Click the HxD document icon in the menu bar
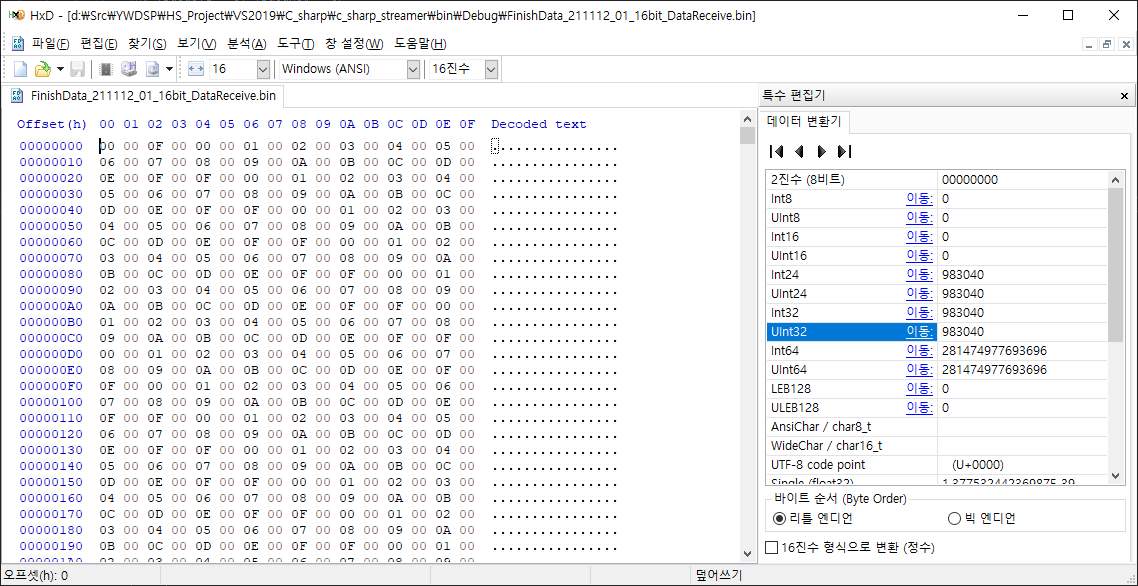This screenshot has height=586, width=1138. pyautogui.click(x=18, y=44)
